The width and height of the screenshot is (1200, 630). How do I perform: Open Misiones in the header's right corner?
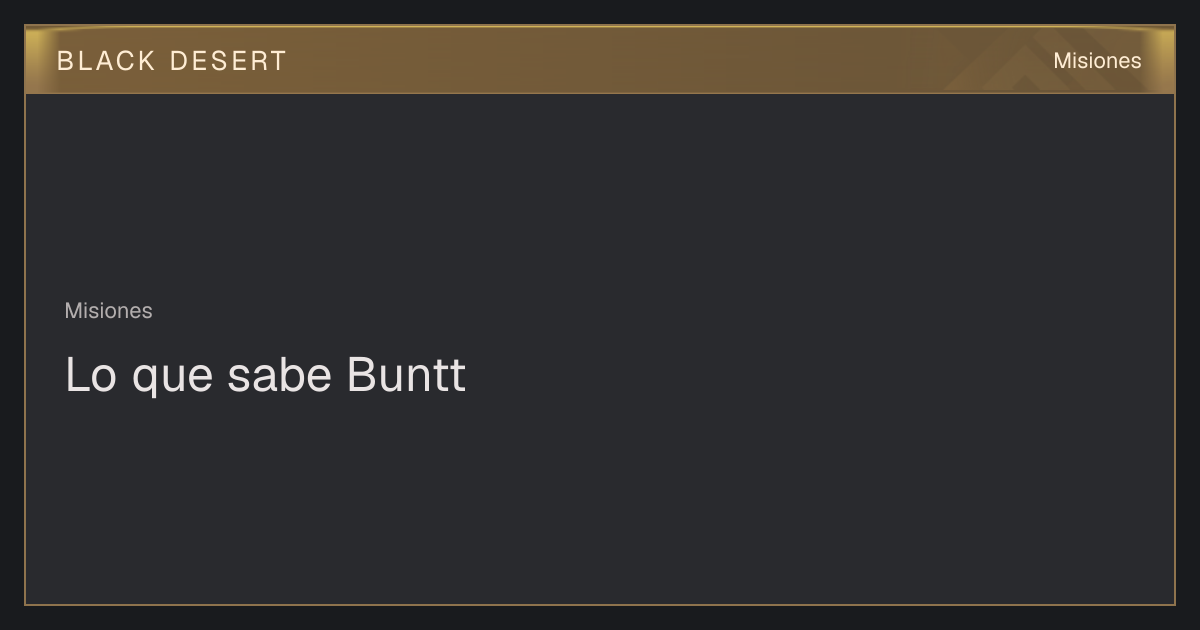pyautogui.click(x=1097, y=61)
